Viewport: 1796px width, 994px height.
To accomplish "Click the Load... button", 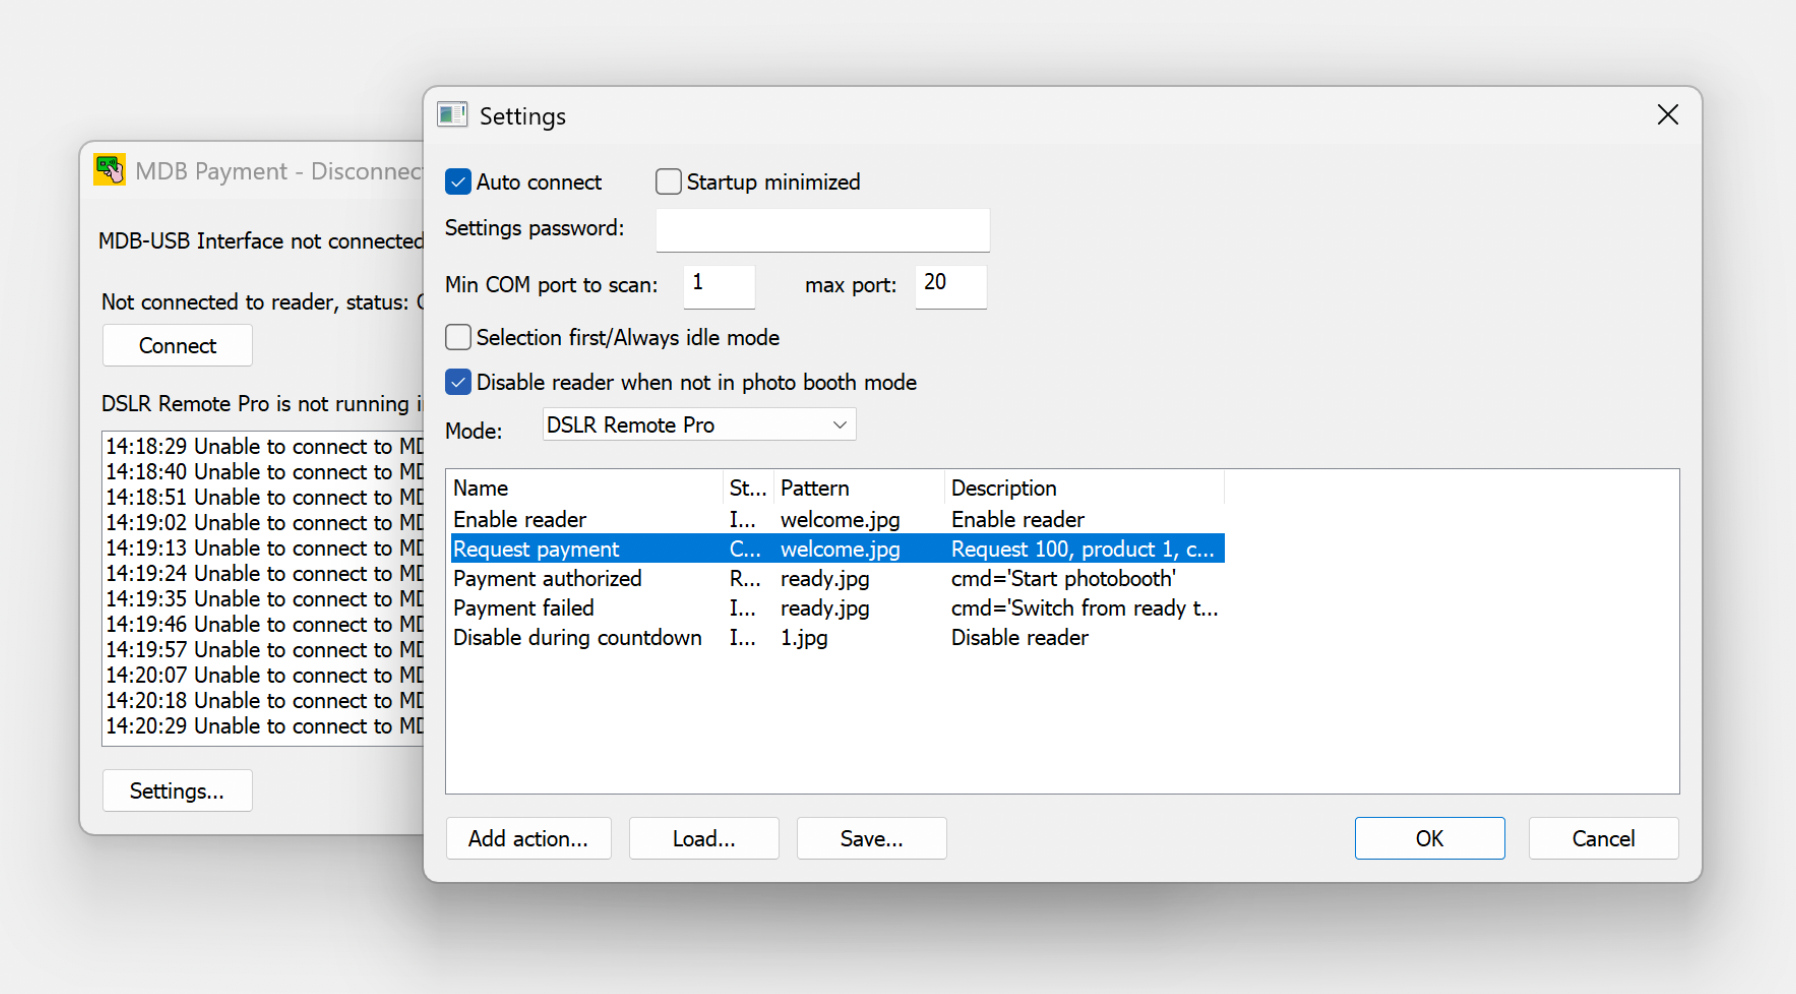I will click(x=703, y=839).
